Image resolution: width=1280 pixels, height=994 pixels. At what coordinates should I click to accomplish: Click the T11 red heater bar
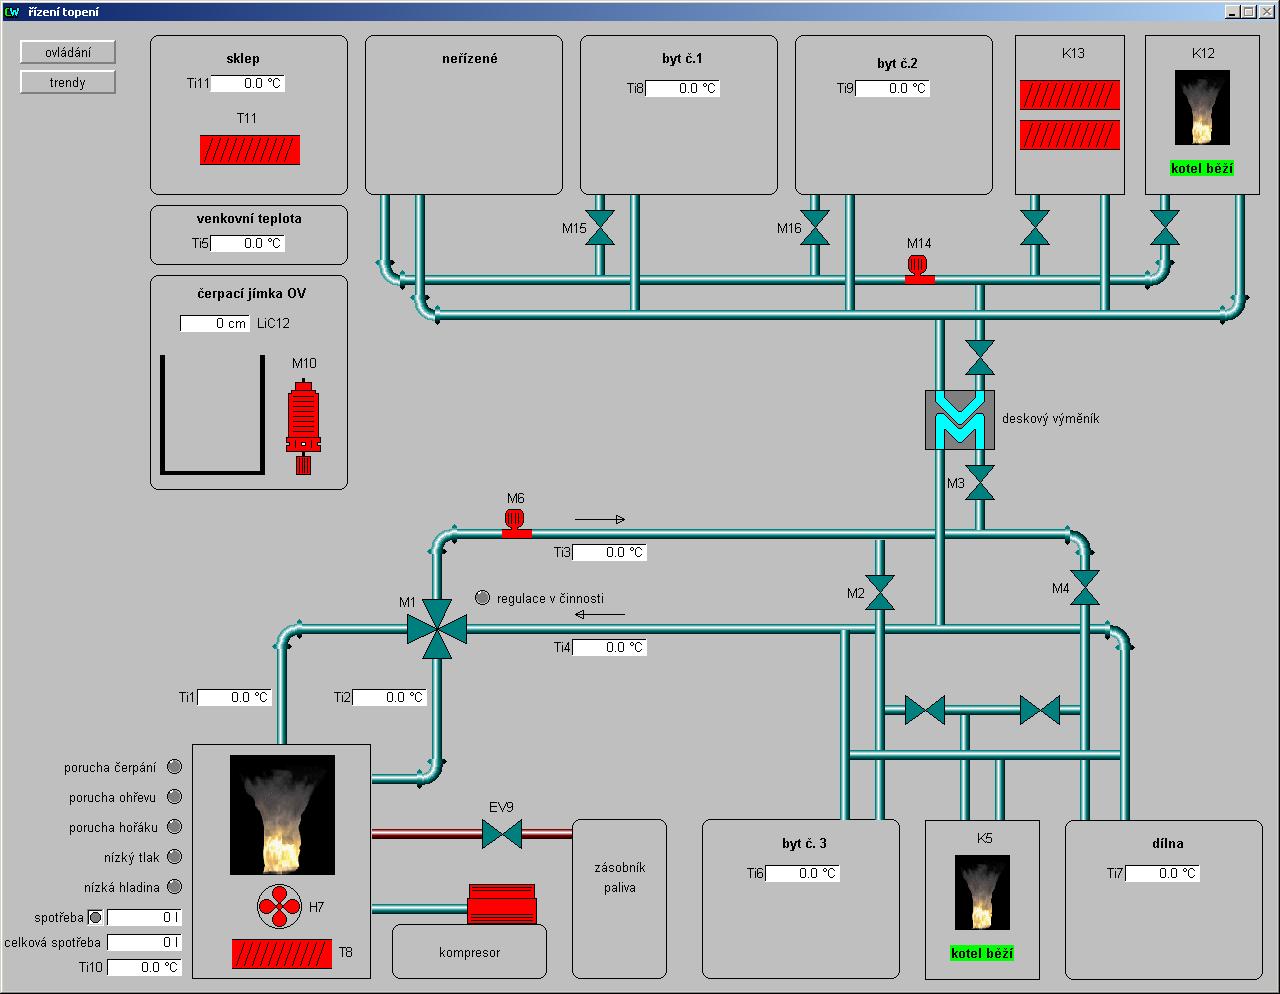(x=250, y=150)
